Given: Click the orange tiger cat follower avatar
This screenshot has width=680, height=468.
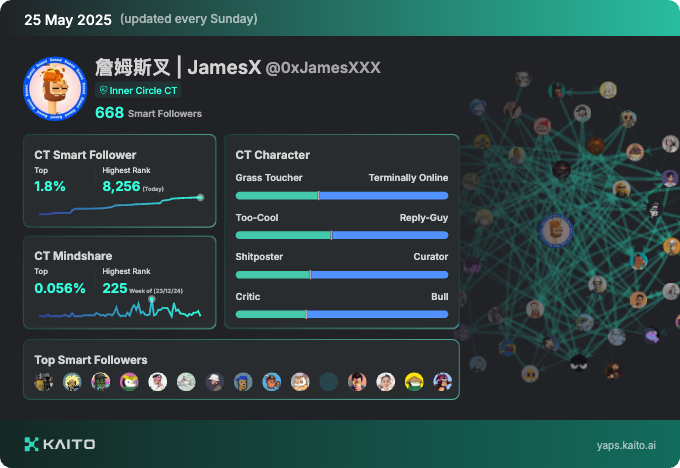Looking at the screenshot, I should click(300, 382).
